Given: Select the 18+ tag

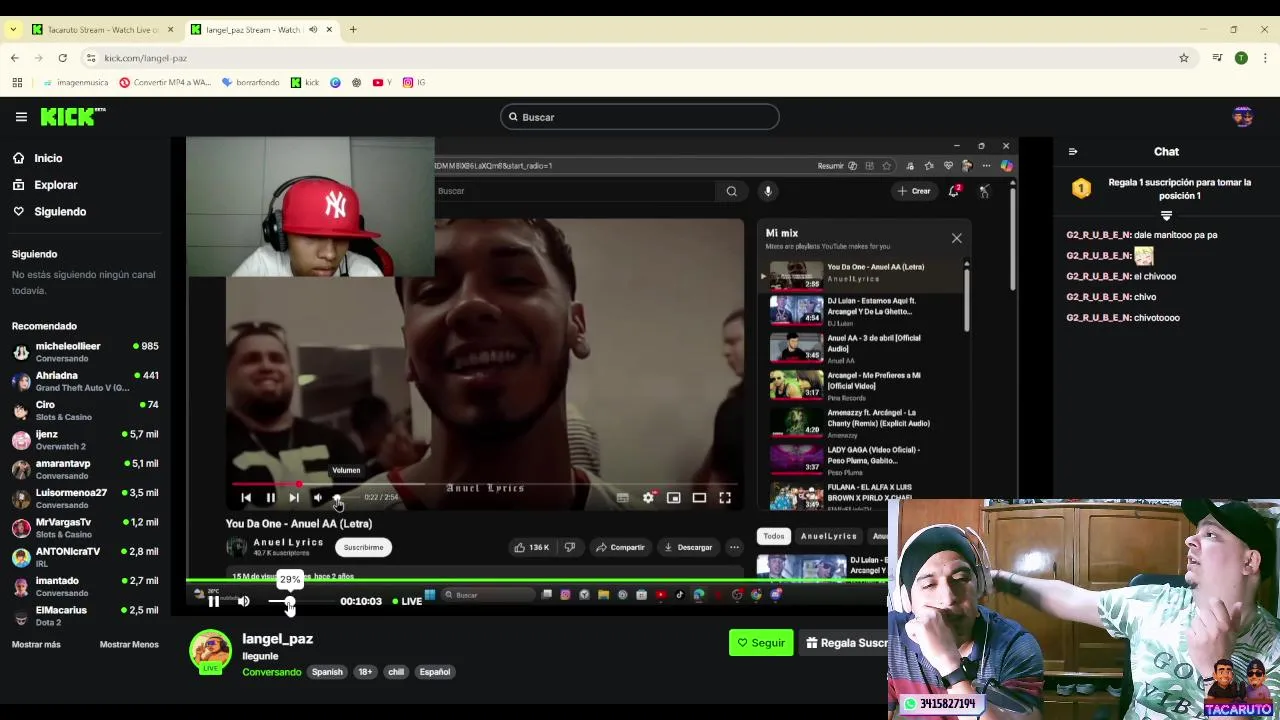Looking at the screenshot, I should click(365, 672).
